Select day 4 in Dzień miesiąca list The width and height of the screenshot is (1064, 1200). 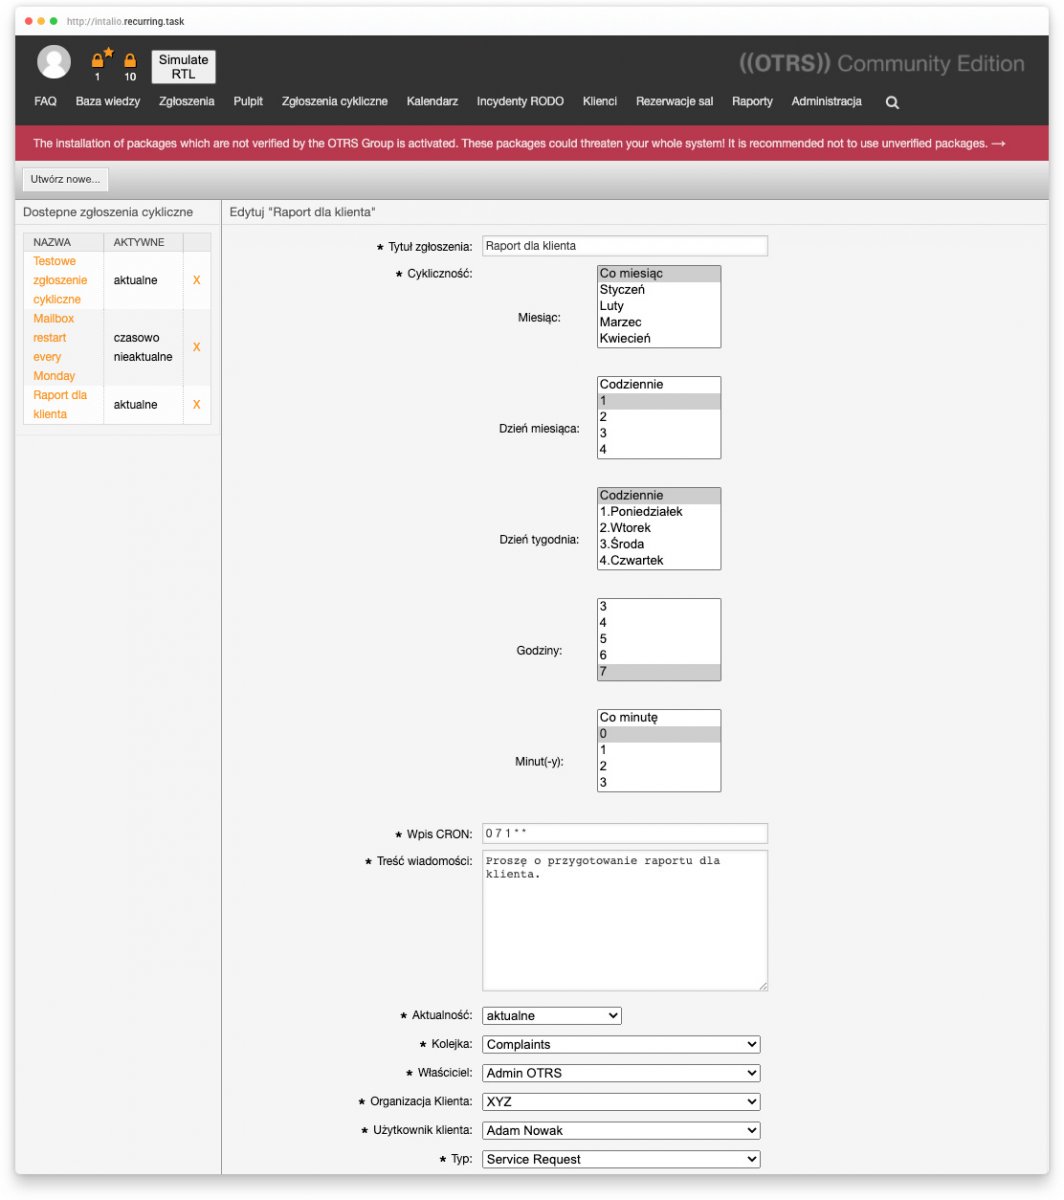[x=659, y=449]
